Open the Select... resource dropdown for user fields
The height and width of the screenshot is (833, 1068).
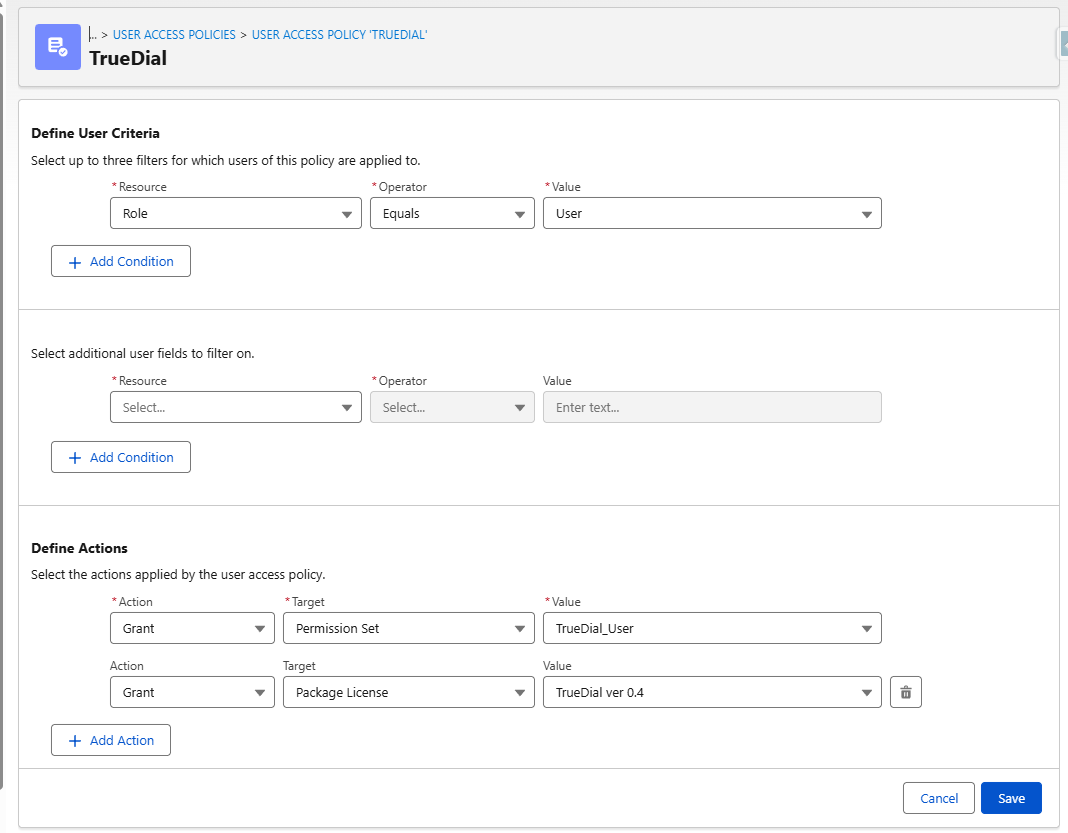point(348,407)
